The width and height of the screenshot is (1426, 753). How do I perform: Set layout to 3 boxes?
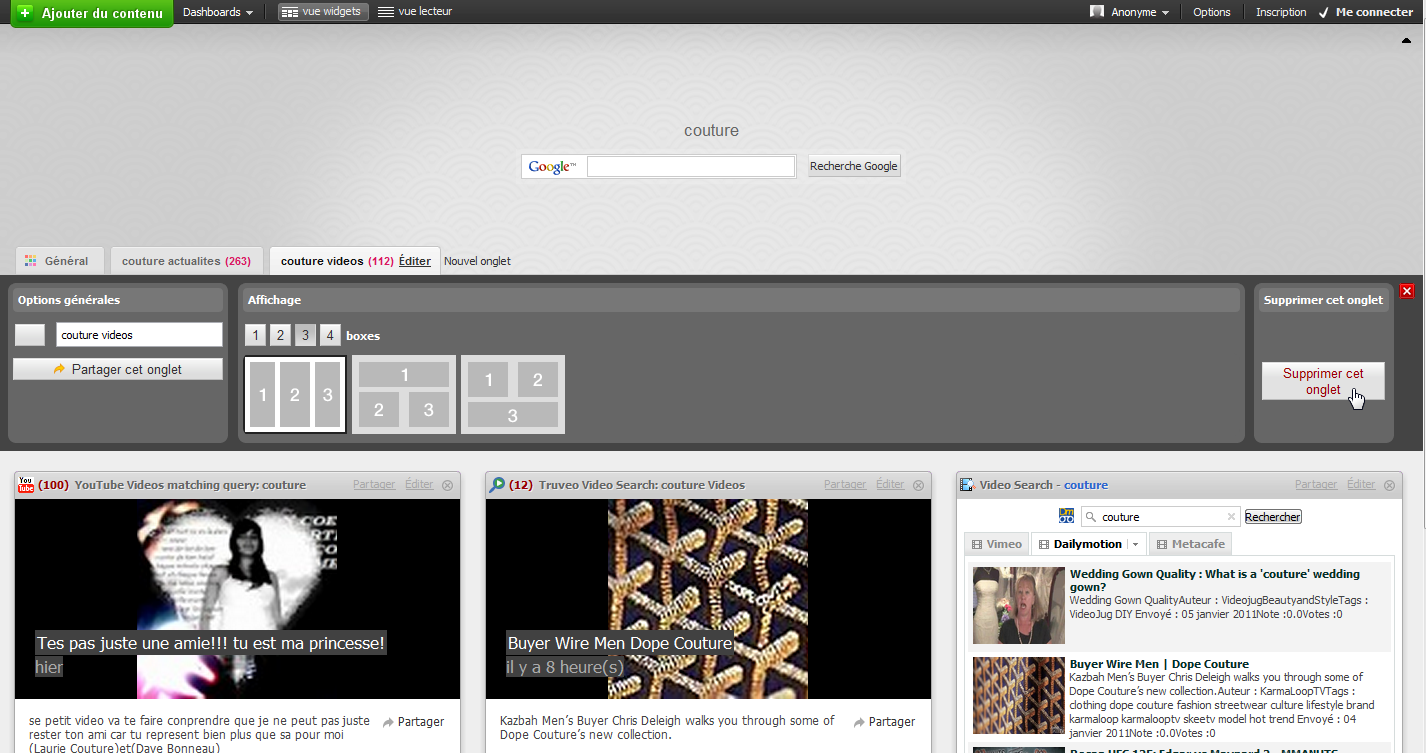pyautogui.click(x=306, y=336)
